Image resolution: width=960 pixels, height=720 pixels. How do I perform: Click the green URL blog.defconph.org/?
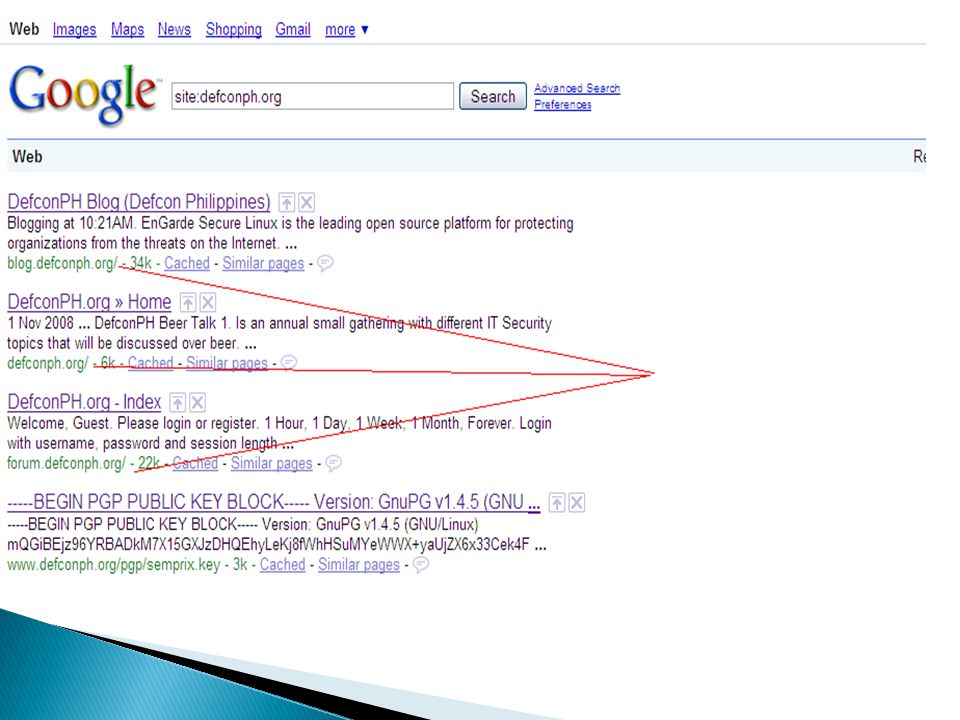pos(62,263)
